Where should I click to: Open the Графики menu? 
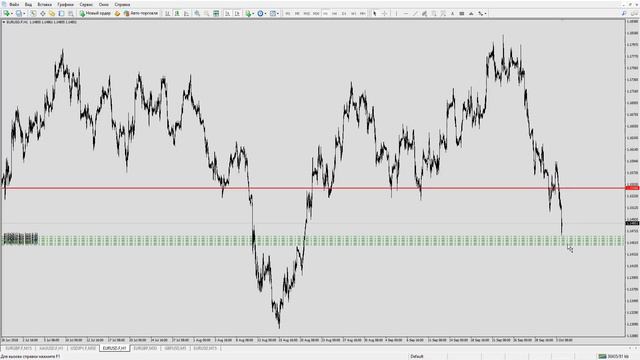pyautogui.click(x=65, y=4)
